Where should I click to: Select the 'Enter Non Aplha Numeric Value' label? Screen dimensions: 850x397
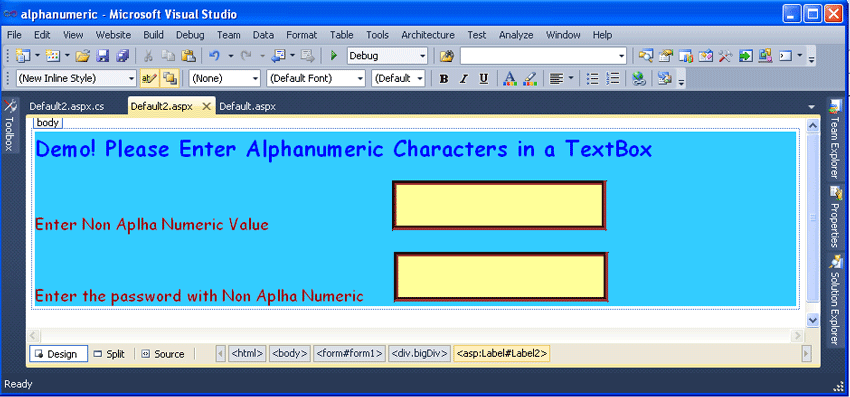(152, 224)
